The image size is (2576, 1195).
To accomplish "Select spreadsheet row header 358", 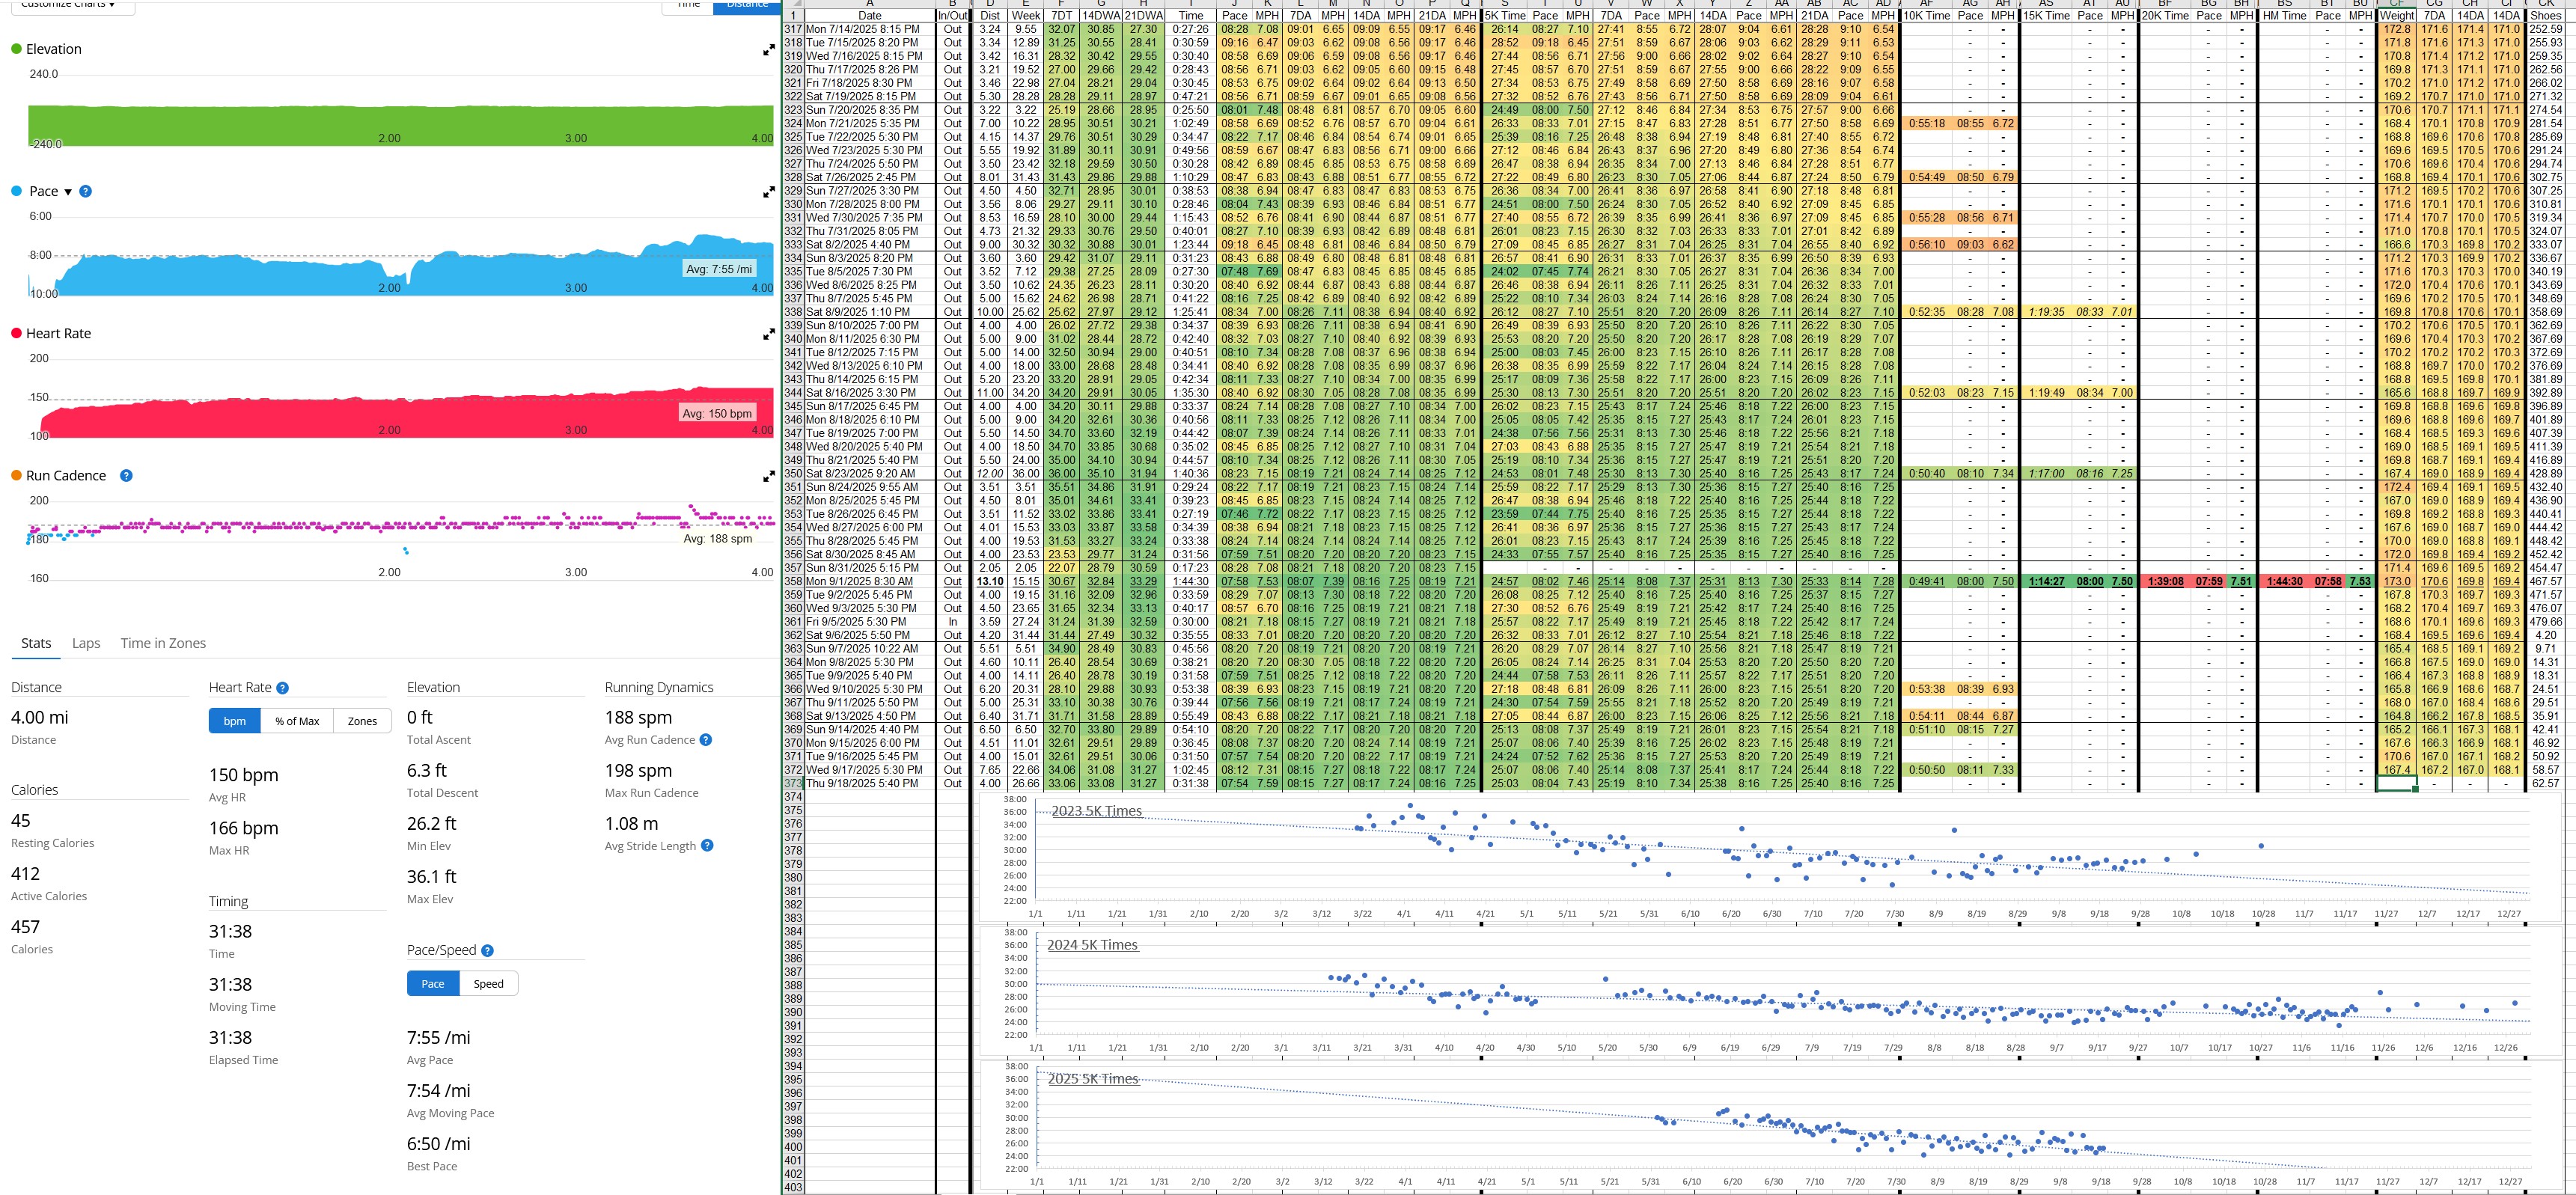I will 793,581.
